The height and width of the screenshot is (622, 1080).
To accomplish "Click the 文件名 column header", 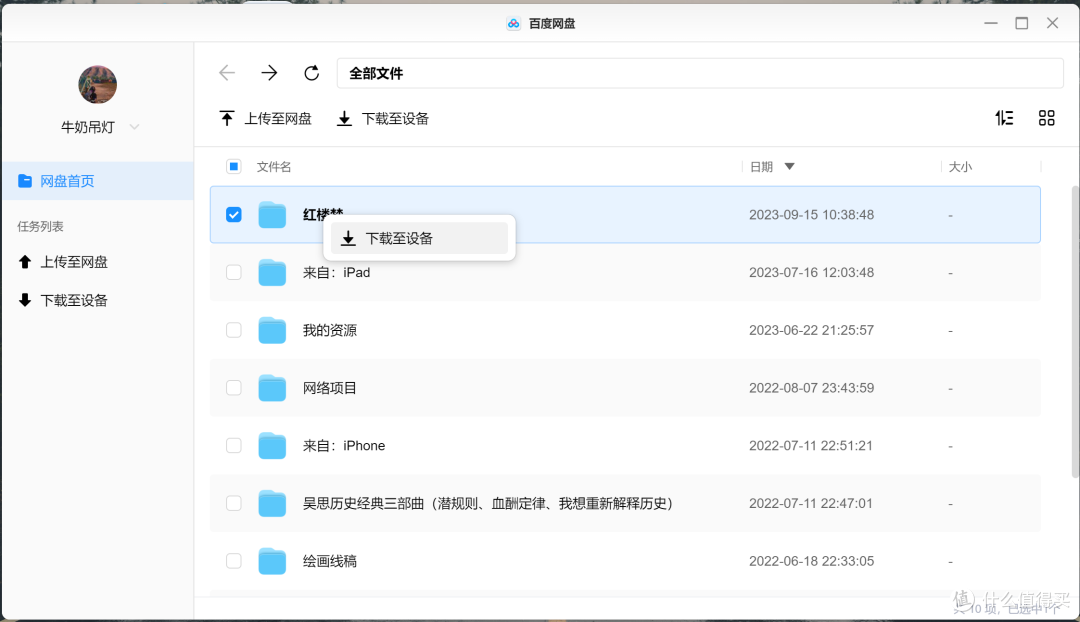I will click(x=273, y=167).
